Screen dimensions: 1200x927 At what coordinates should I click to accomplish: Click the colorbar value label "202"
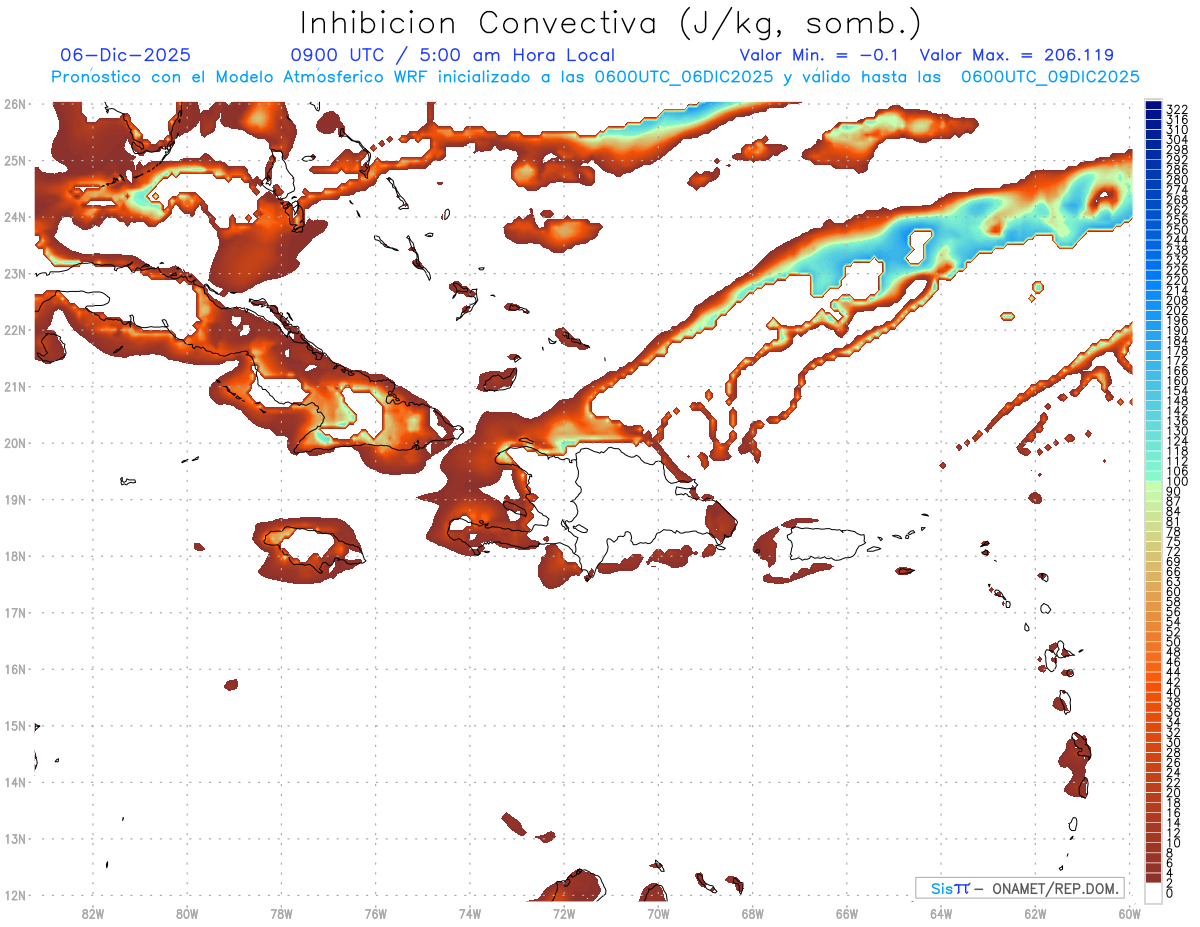(1177, 310)
